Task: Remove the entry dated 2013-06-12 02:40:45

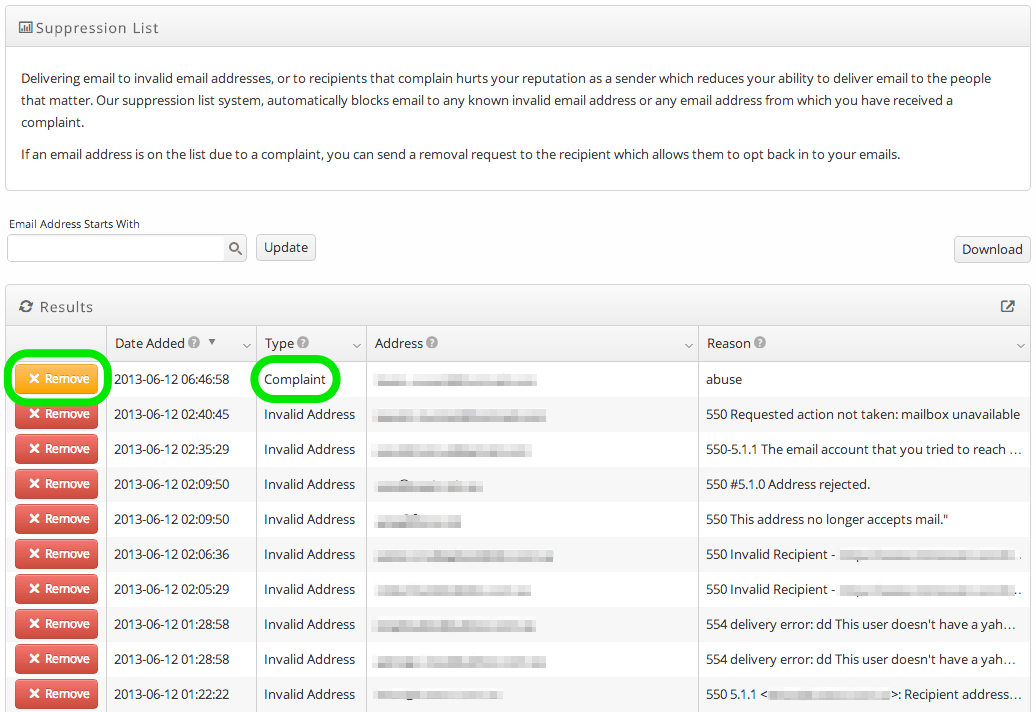Action: (x=56, y=414)
